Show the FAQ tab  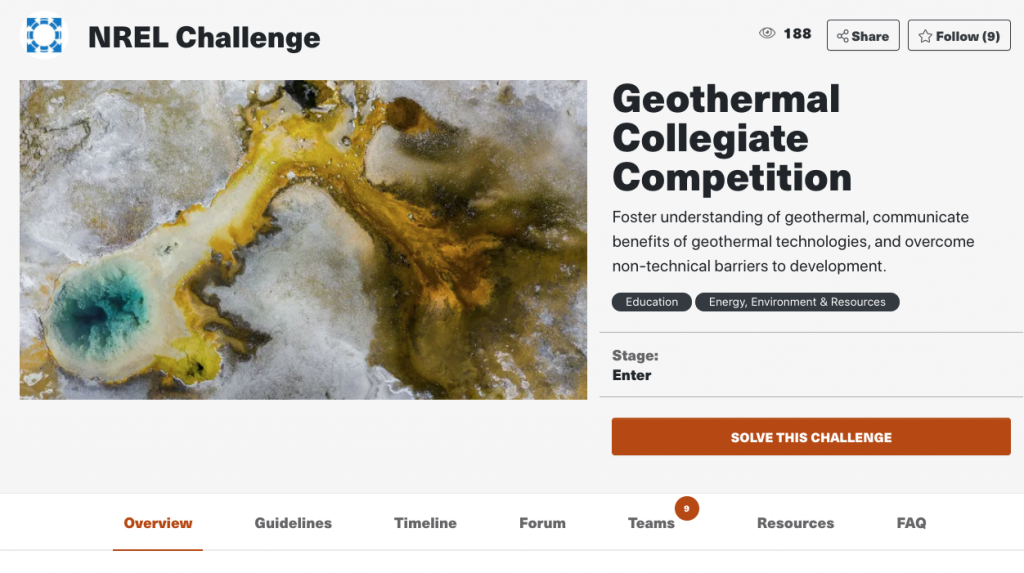coord(911,523)
